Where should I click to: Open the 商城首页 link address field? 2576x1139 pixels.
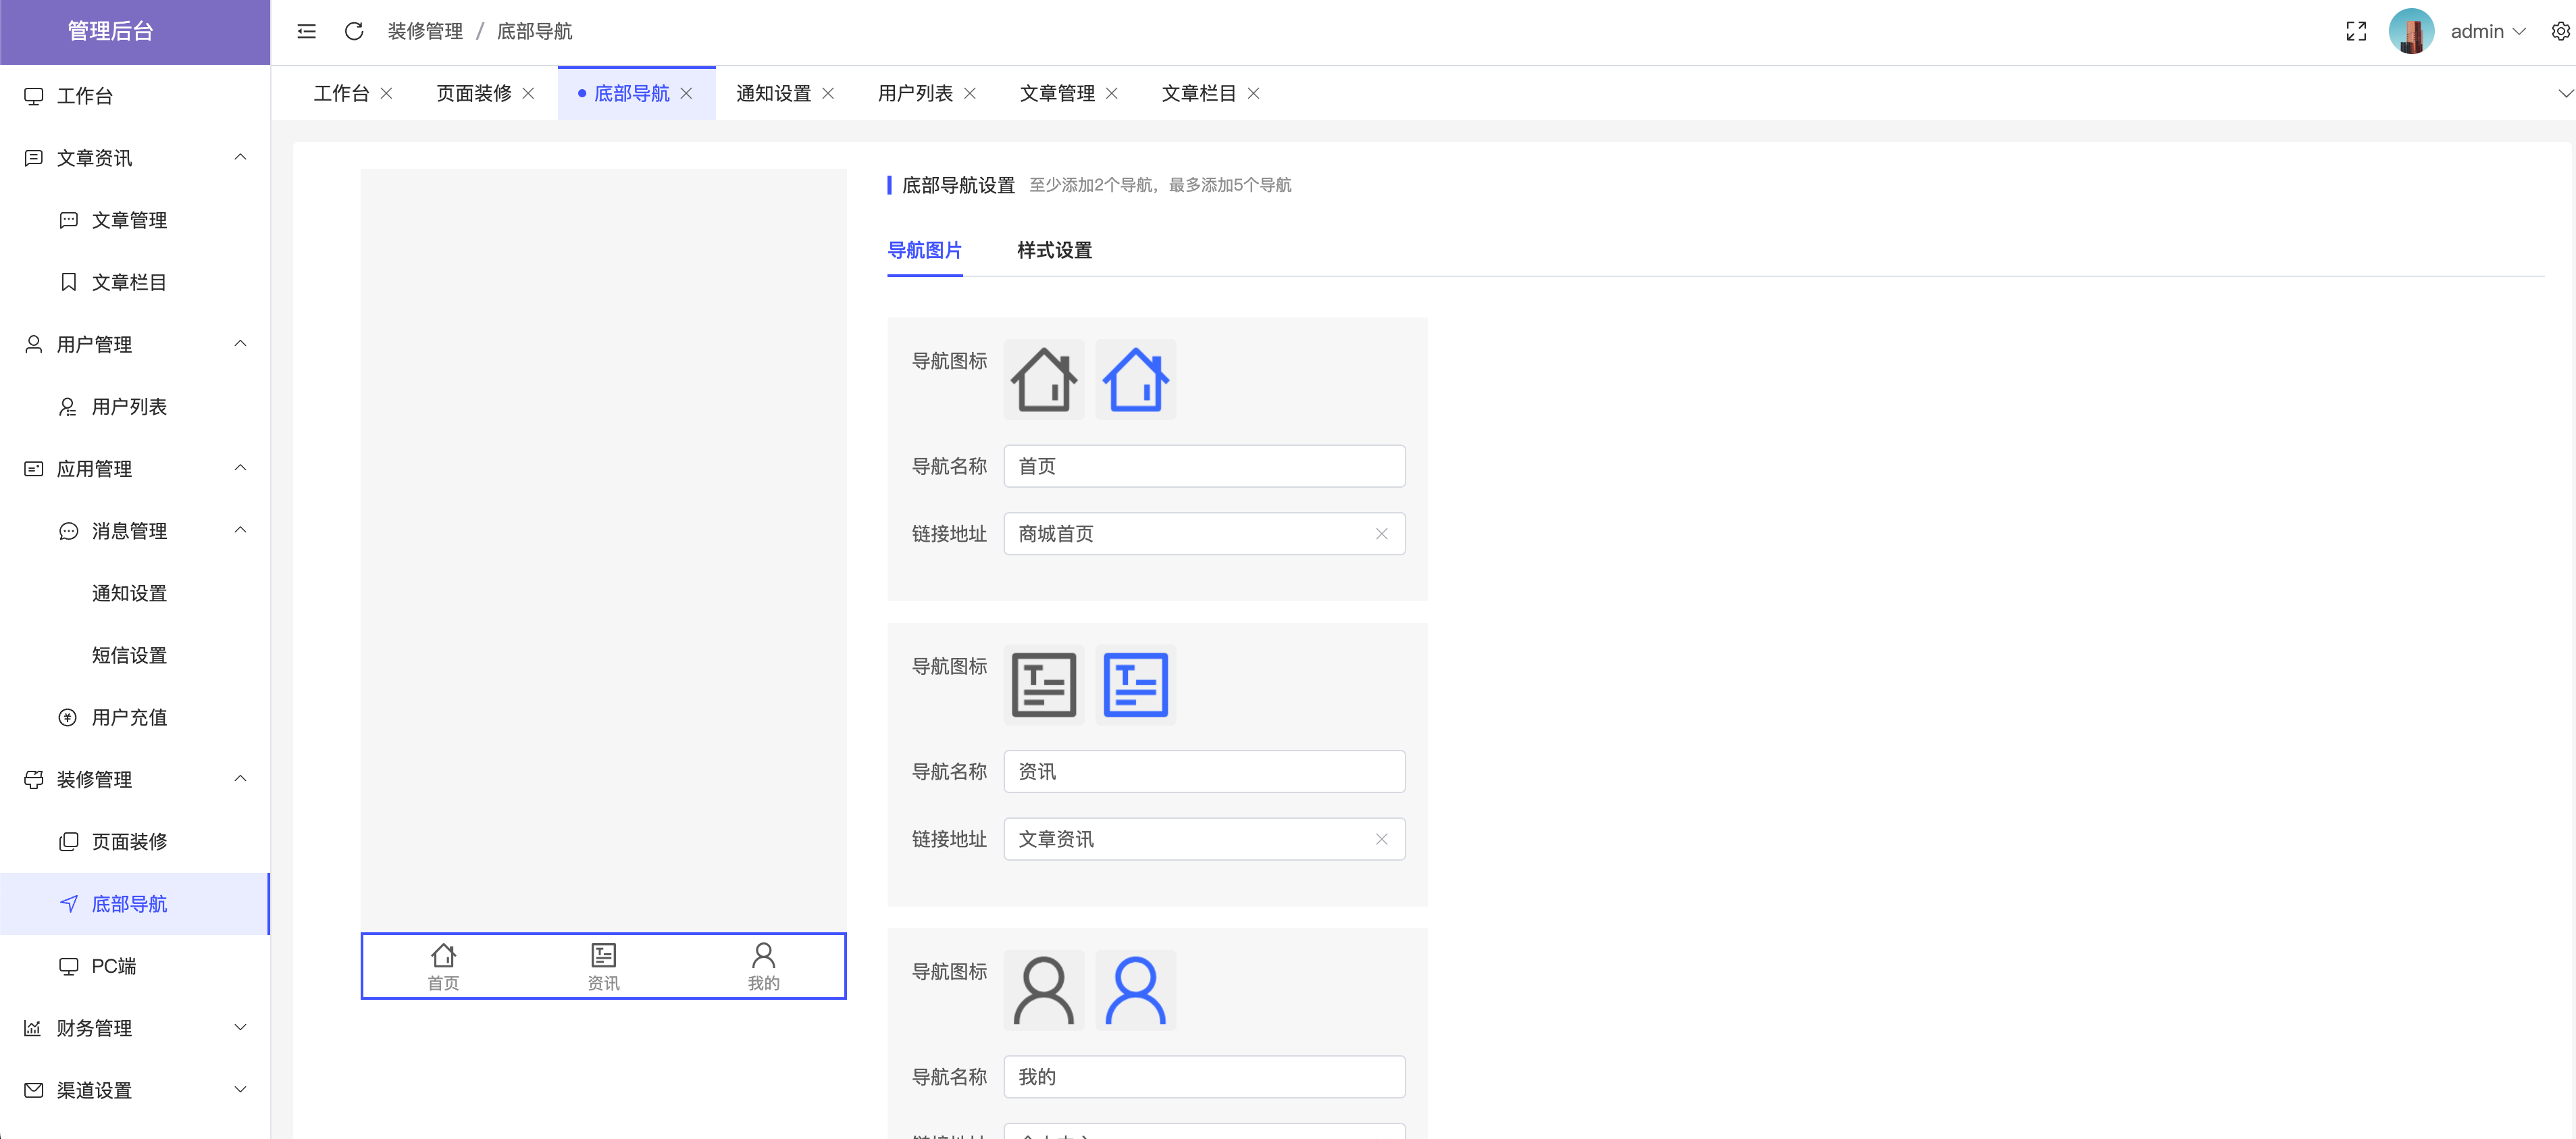click(x=1204, y=534)
